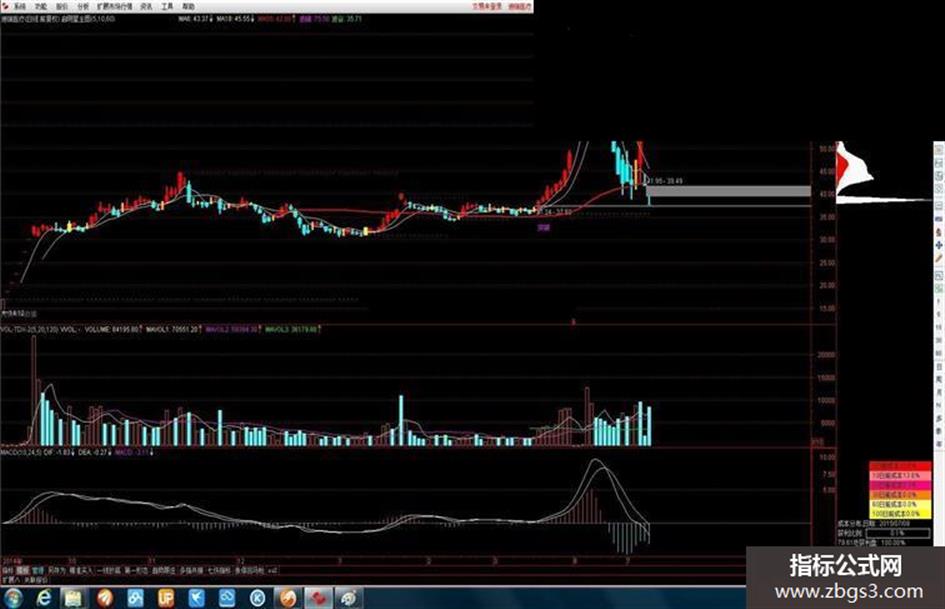Click the gray highlighted price gap bar
This screenshot has height=609, width=945.
pyautogui.click(x=729, y=191)
